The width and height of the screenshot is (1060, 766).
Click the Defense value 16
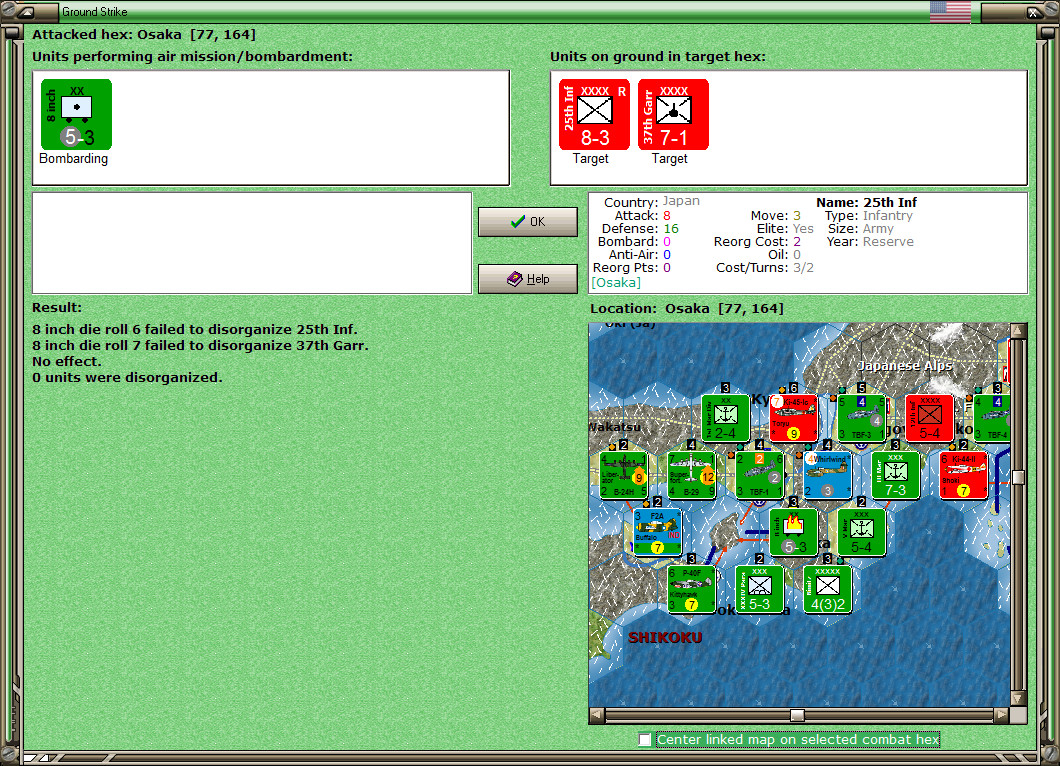coord(671,229)
